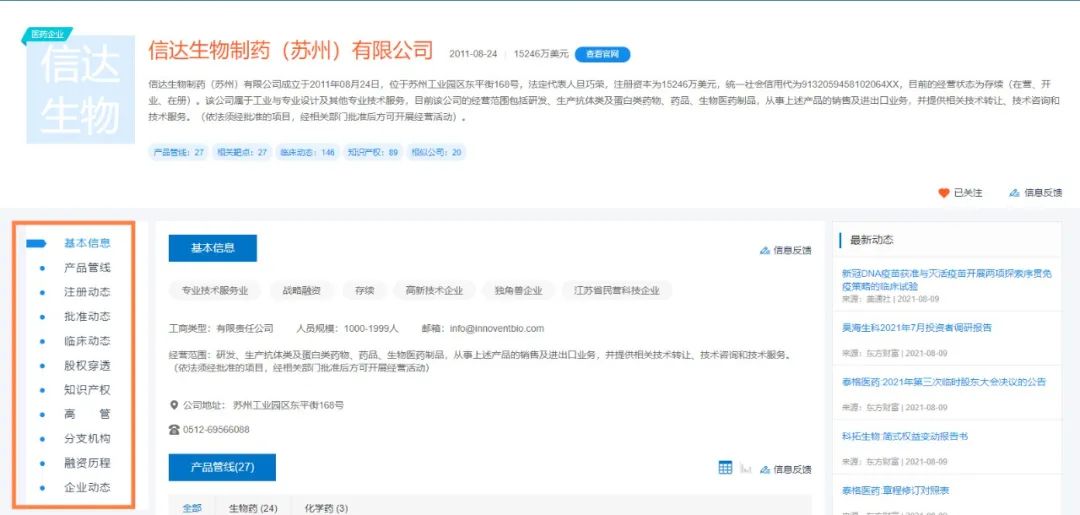Go to 临床动态 in the side navigation
The width and height of the screenshot is (1080, 515).
click(87, 341)
